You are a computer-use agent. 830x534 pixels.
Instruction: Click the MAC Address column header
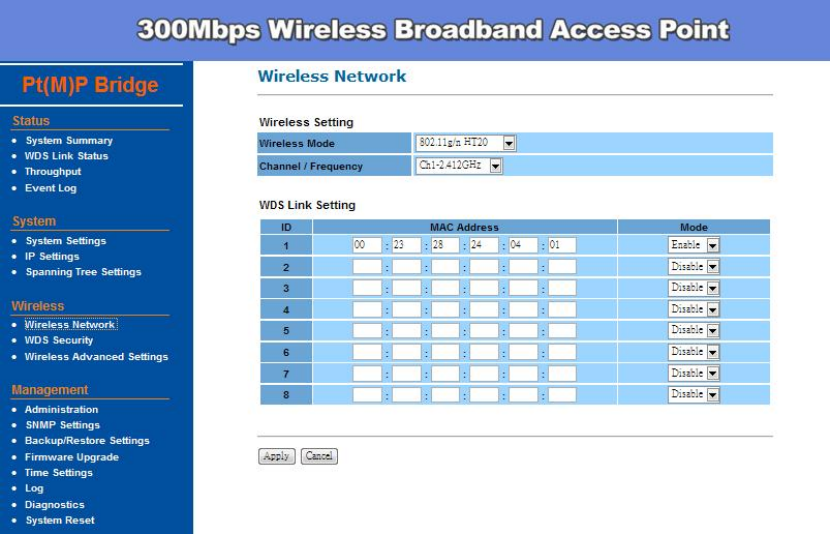coord(464,227)
